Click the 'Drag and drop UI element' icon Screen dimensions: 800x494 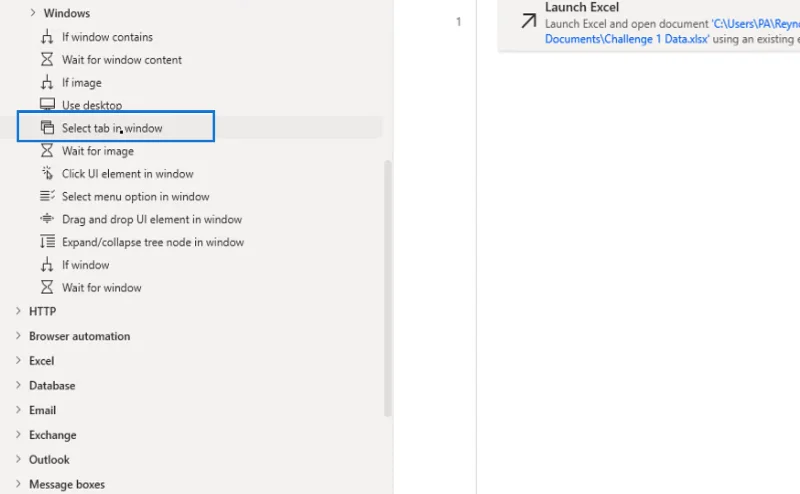point(47,219)
